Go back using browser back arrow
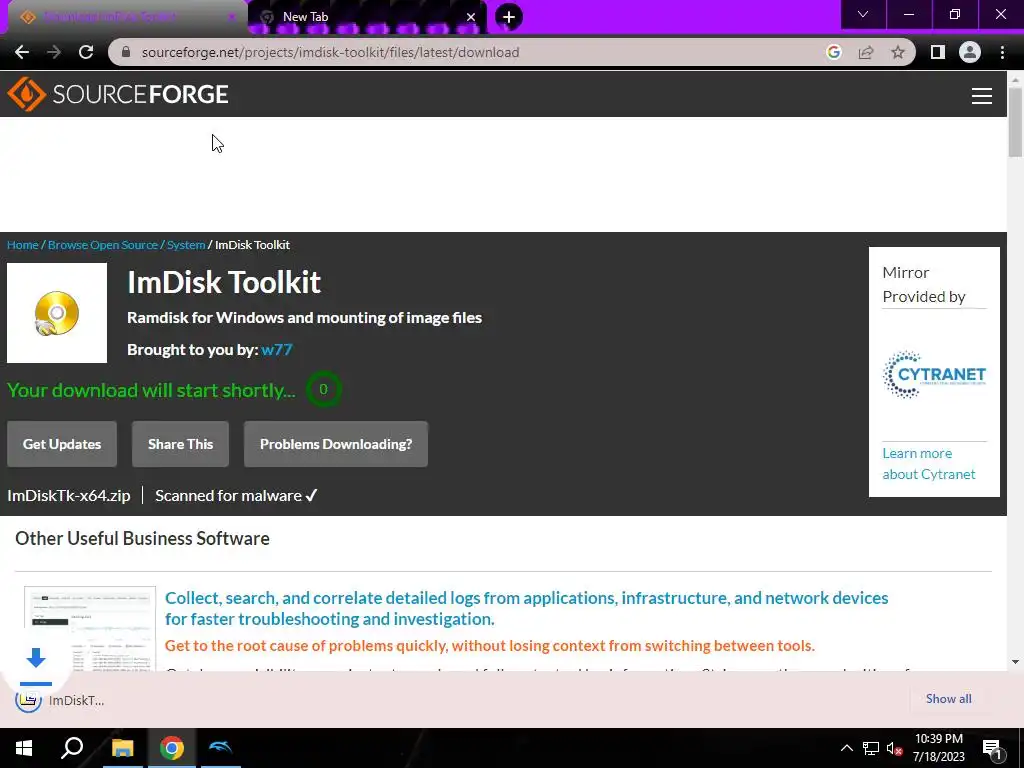This screenshot has width=1024, height=768. tap(22, 52)
